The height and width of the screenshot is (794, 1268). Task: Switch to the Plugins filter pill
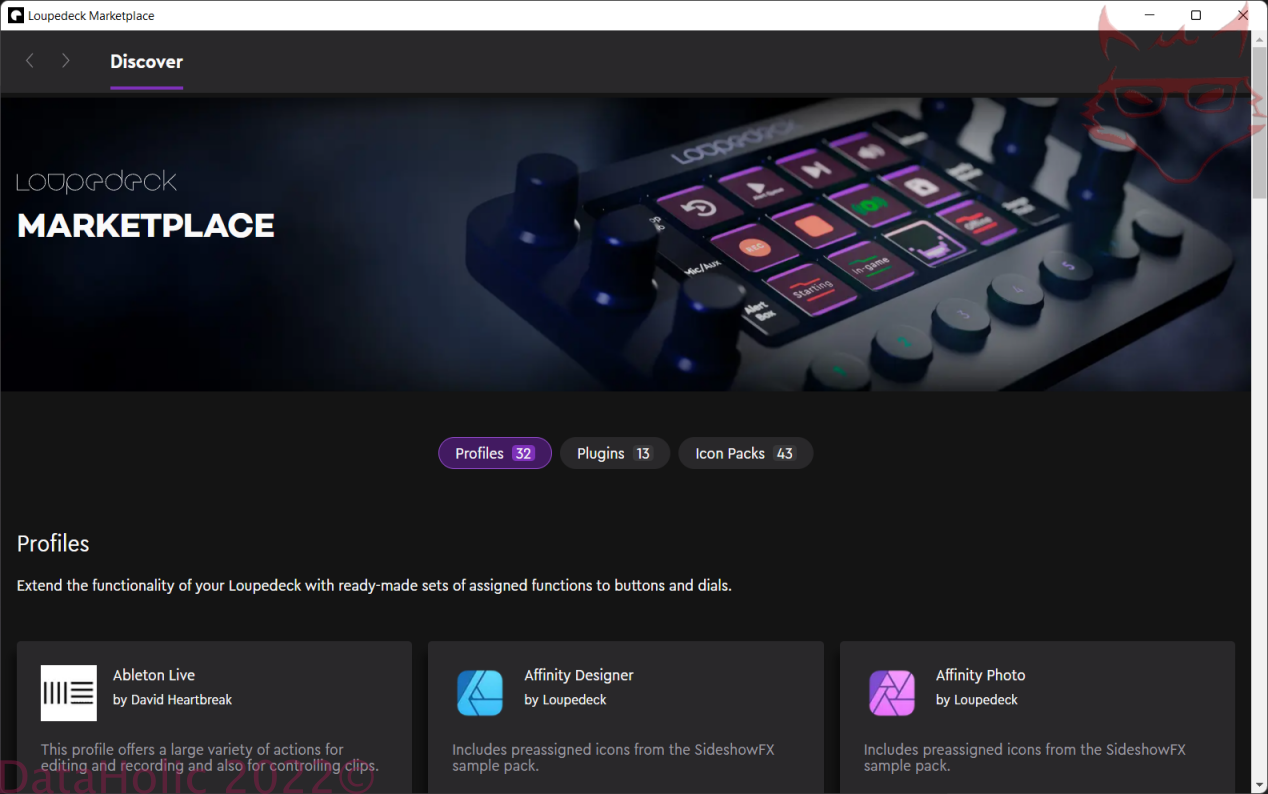[x=615, y=453]
